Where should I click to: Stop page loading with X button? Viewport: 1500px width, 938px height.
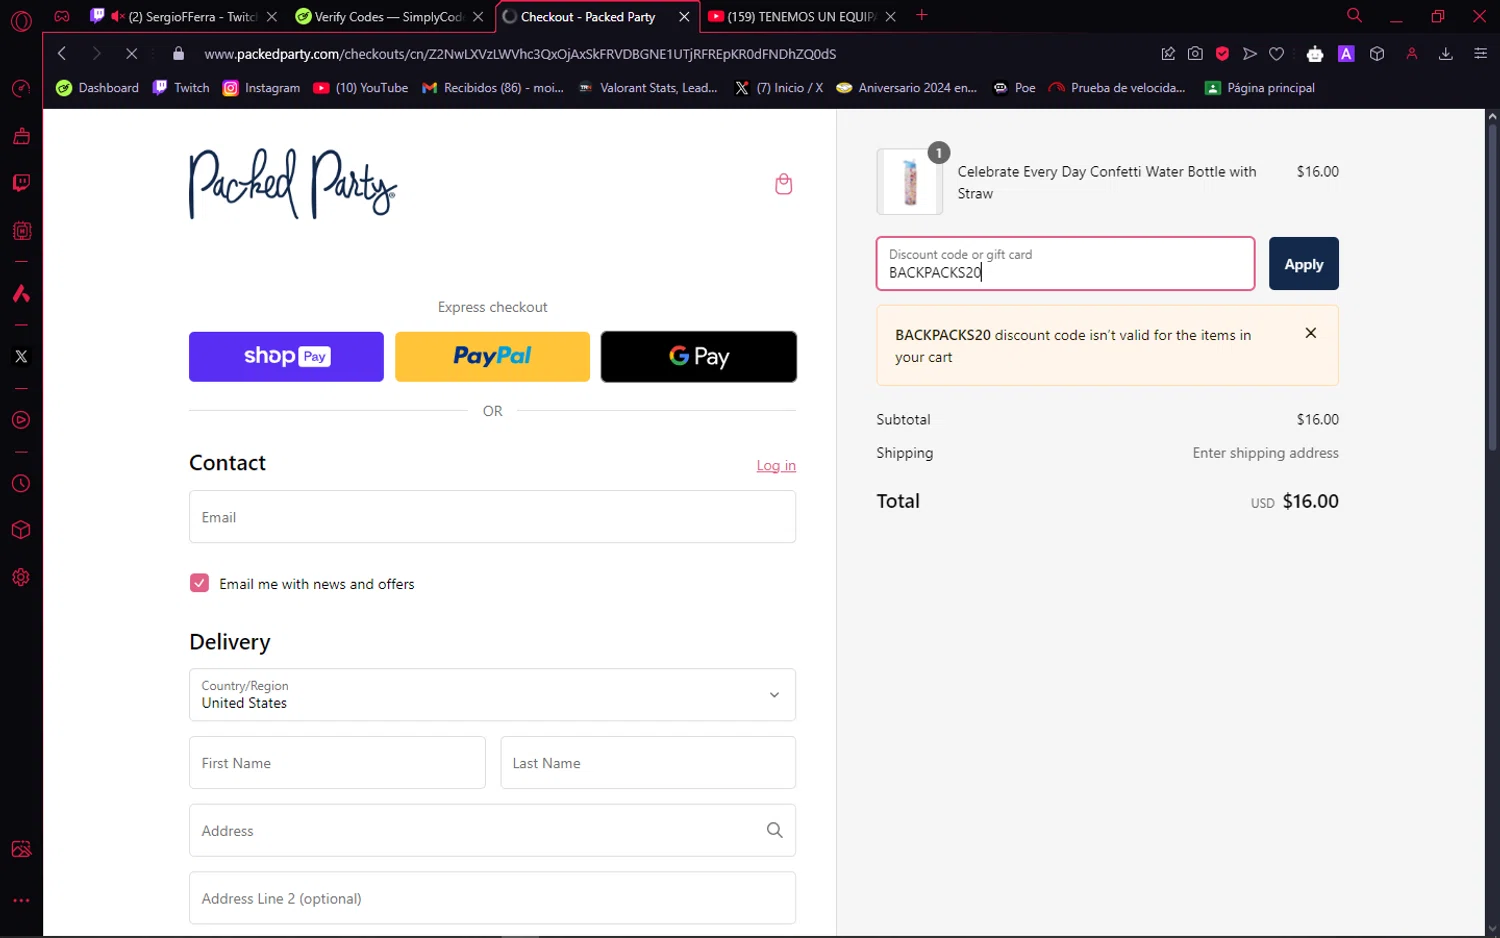click(x=131, y=54)
